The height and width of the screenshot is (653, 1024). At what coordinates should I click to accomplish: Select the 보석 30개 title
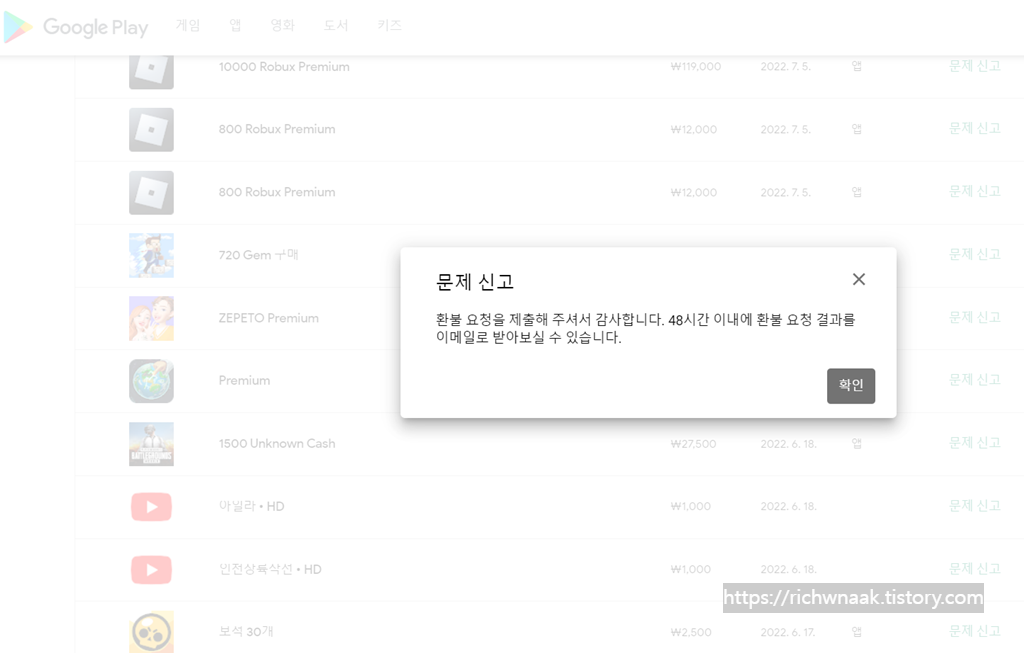pos(246,631)
